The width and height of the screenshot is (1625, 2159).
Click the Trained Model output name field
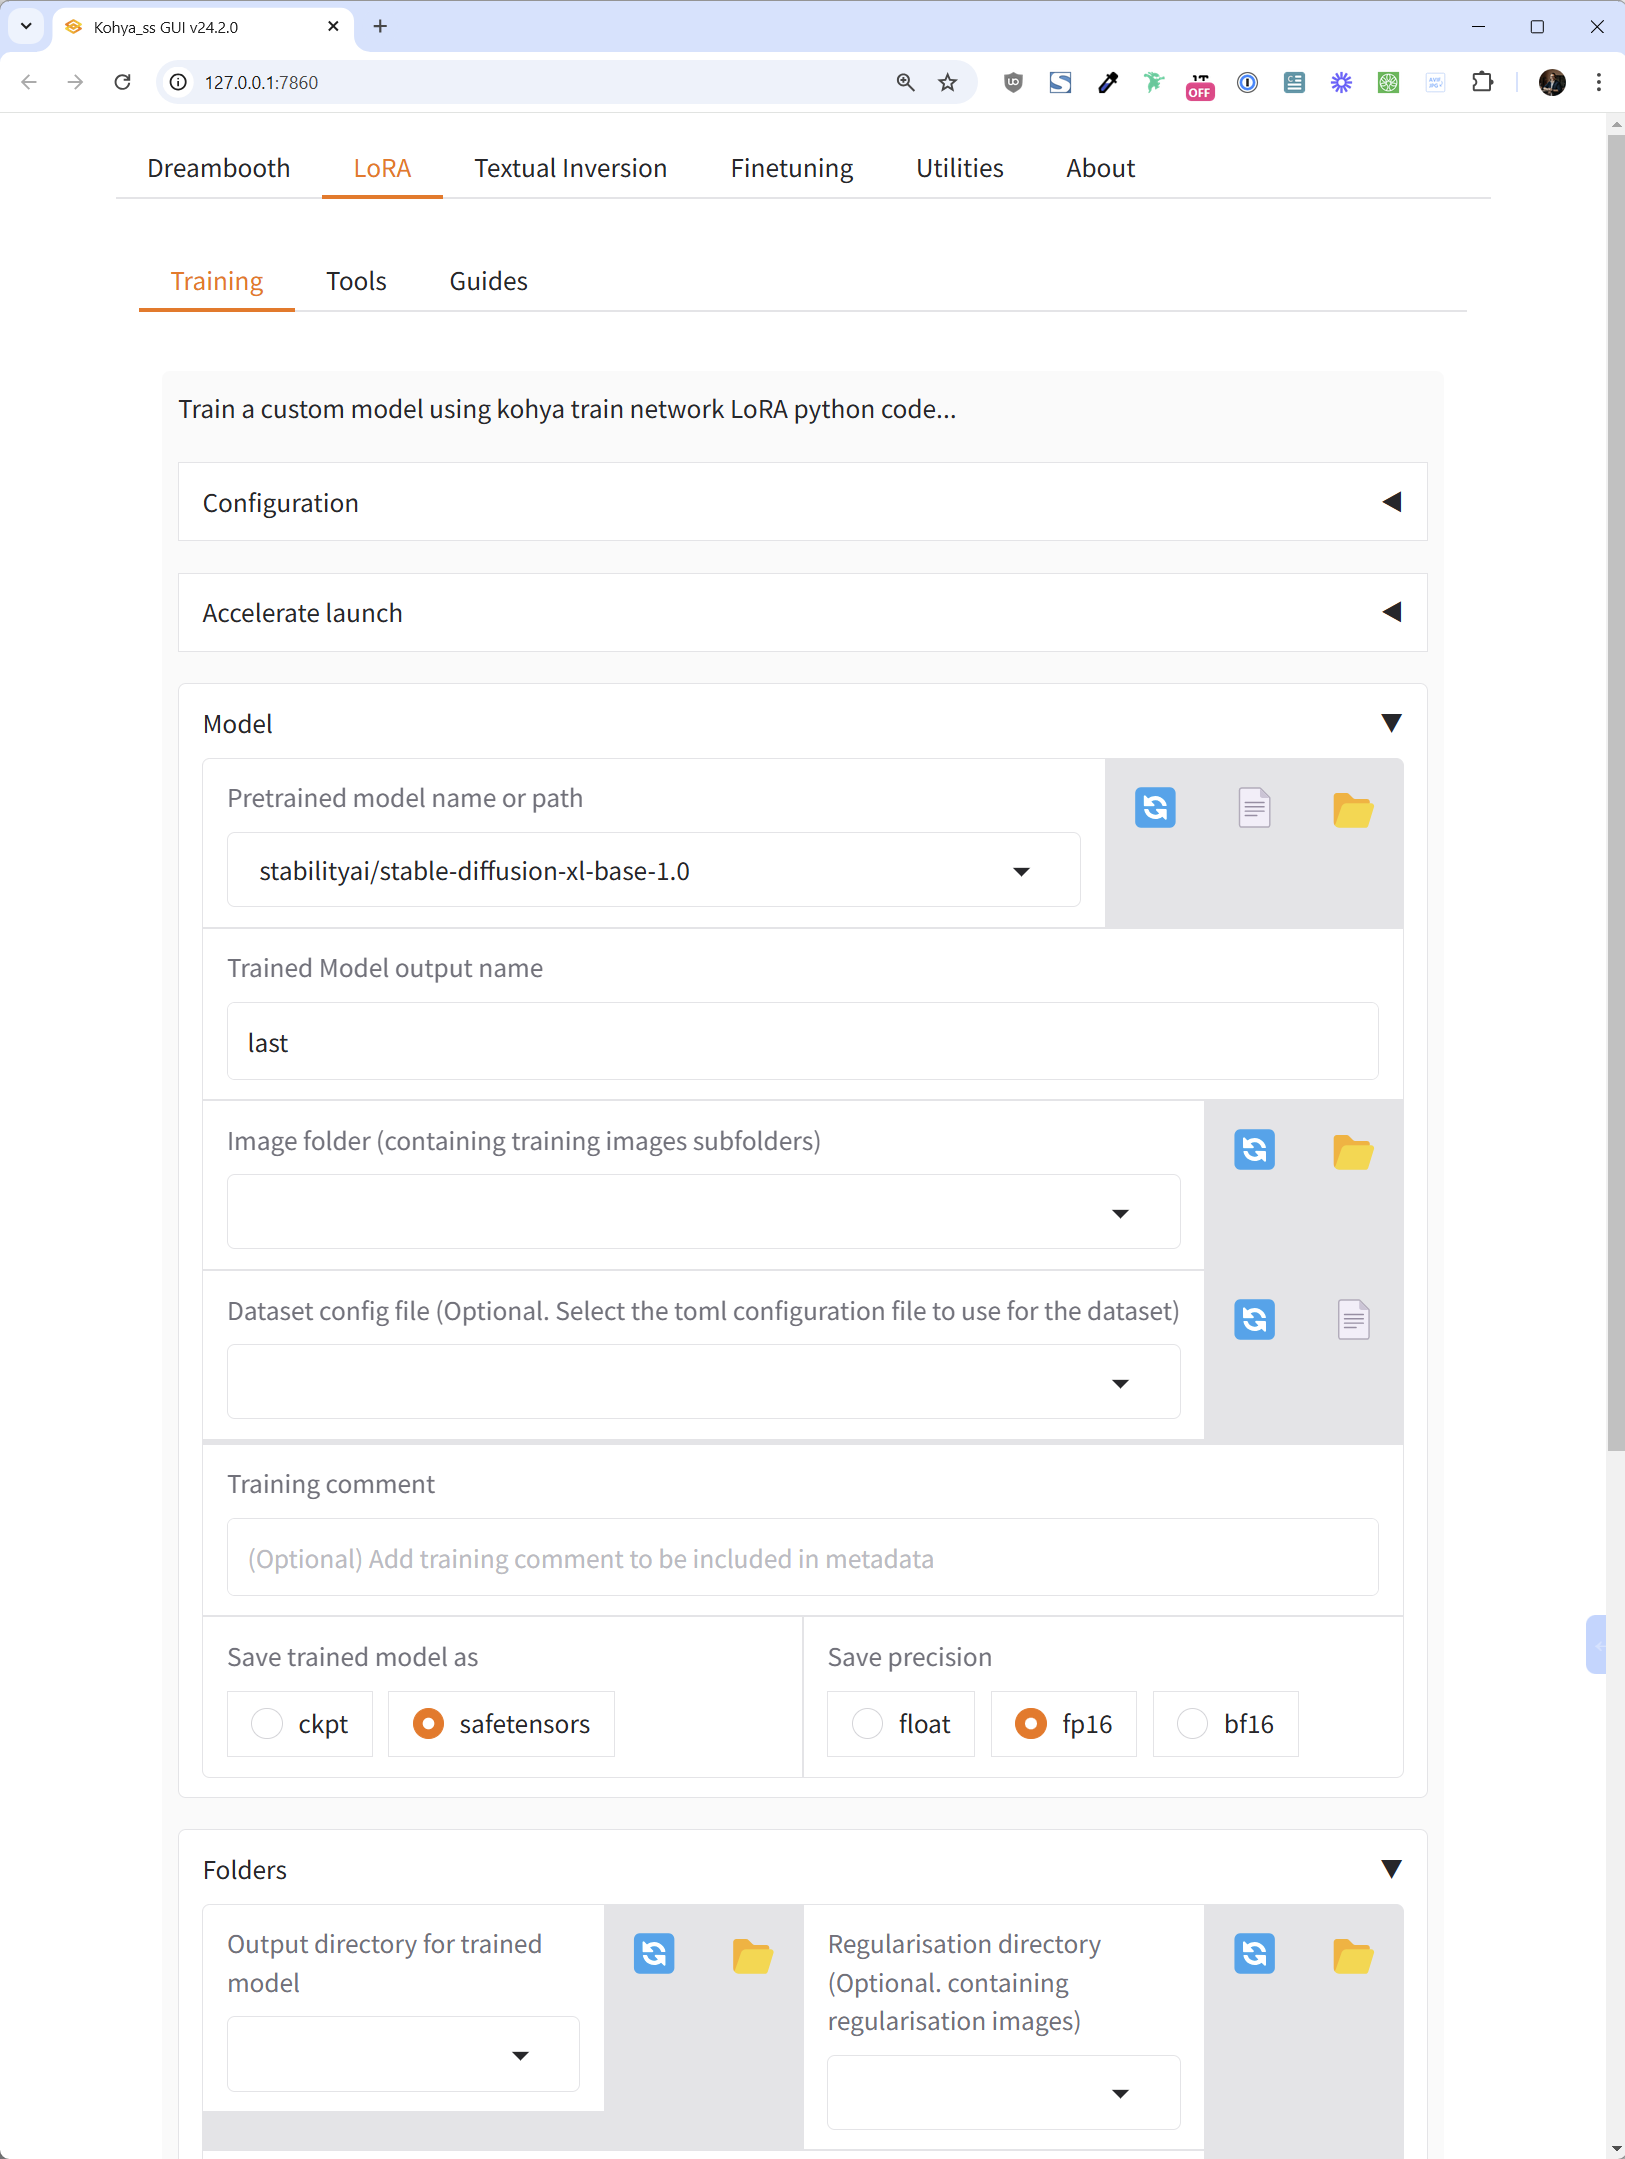coord(802,1042)
